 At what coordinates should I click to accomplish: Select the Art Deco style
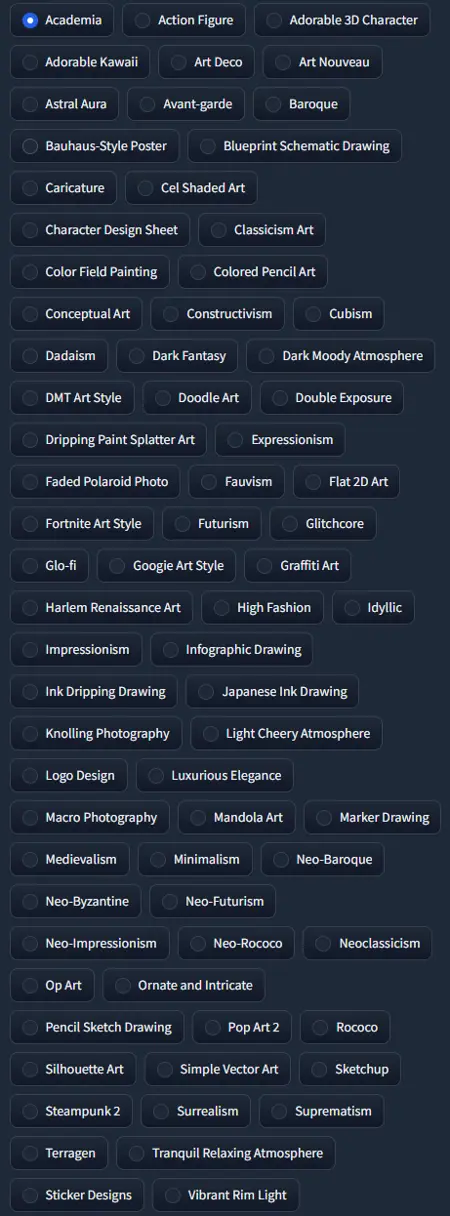(207, 62)
